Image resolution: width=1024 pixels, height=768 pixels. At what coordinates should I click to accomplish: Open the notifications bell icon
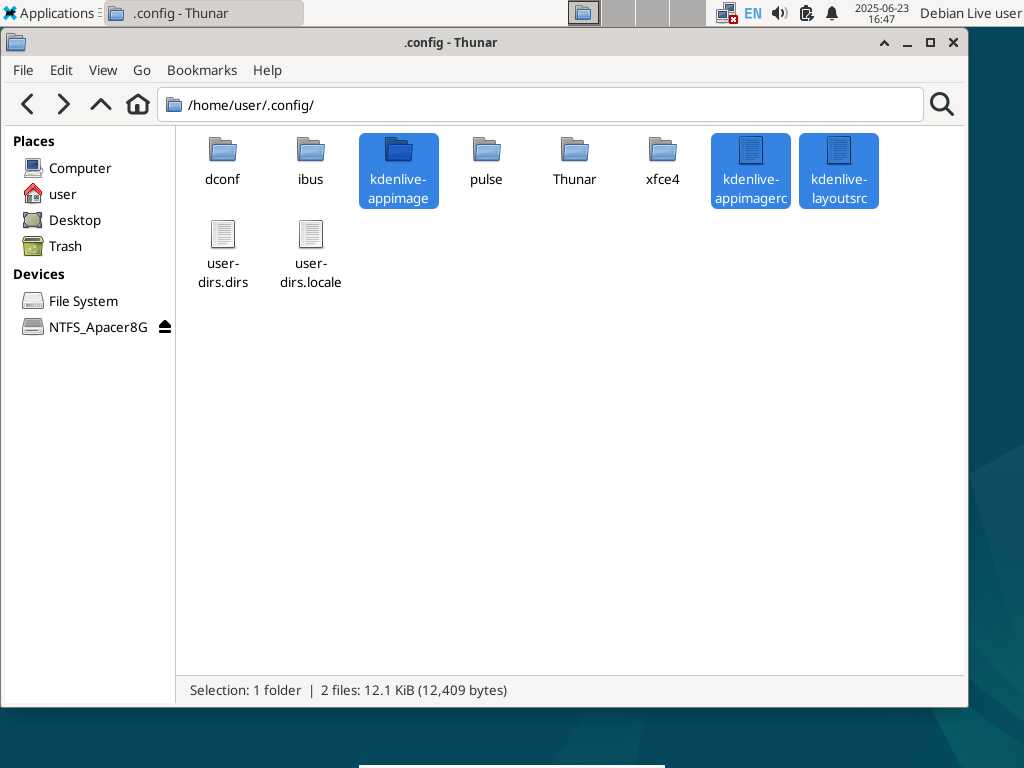click(832, 13)
